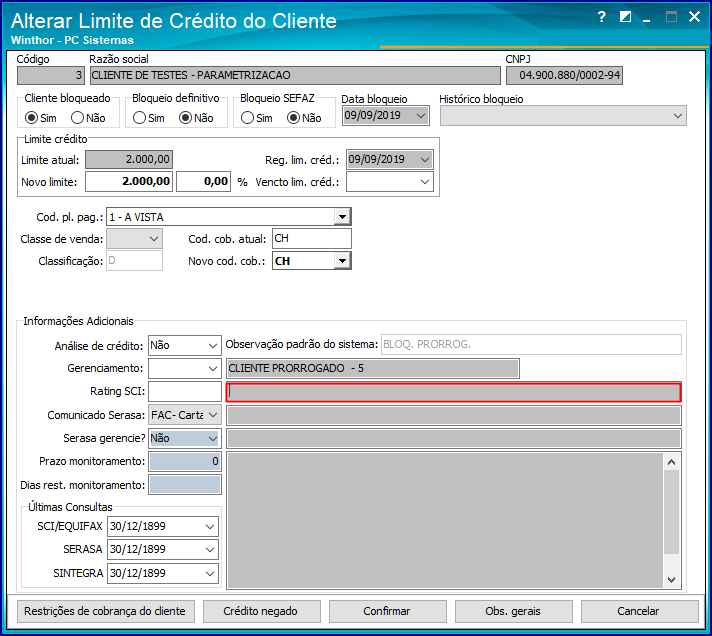This screenshot has height=636, width=712.
Task: Click the Observação padrão do sistema field
Action: (531, 345)
